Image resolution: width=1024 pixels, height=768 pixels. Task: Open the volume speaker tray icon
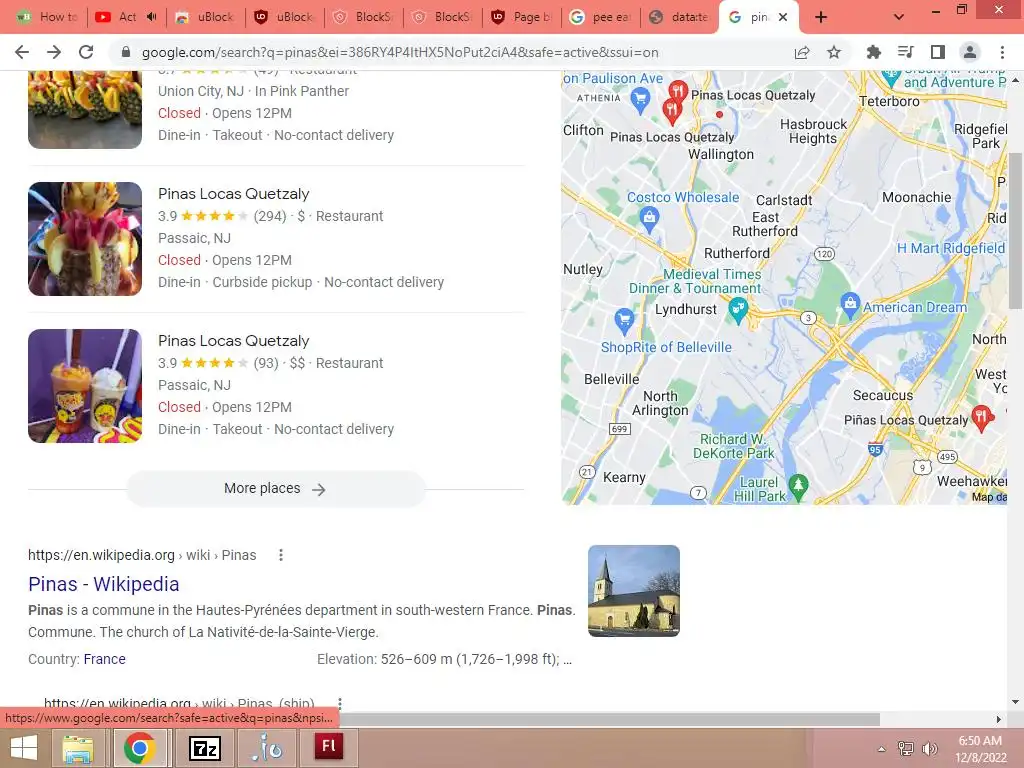pyautogui.click(x=929, y=749)
